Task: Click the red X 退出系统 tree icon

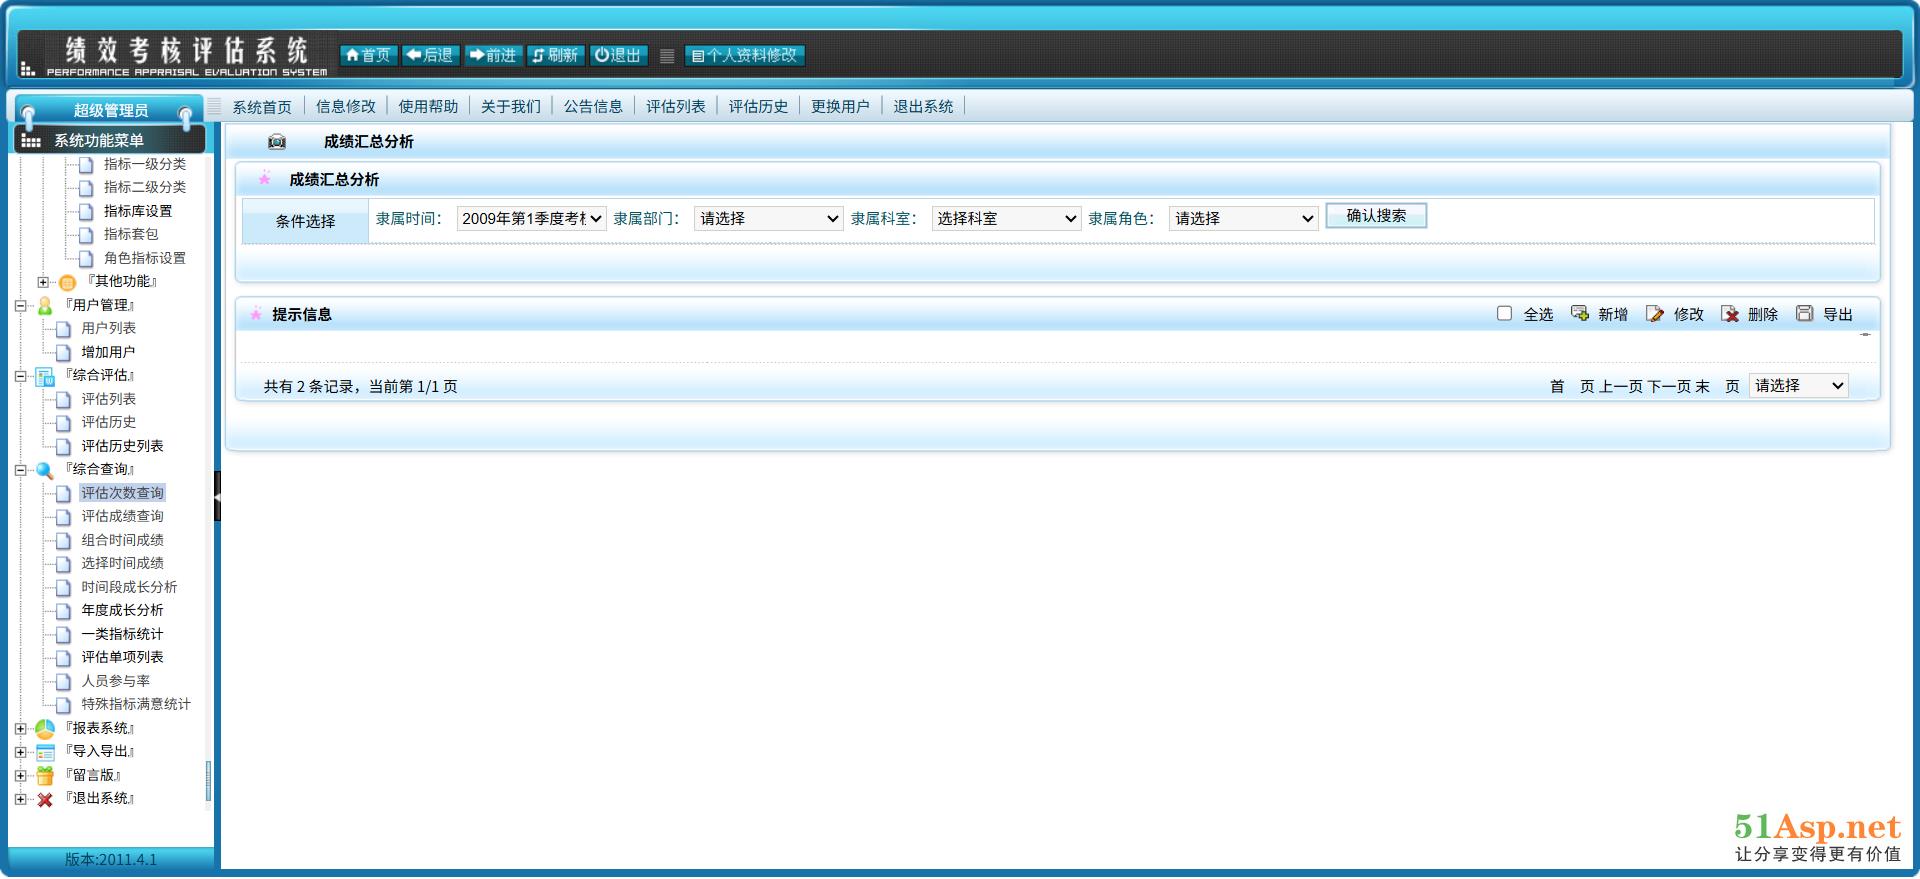Action: click(45, 799)
